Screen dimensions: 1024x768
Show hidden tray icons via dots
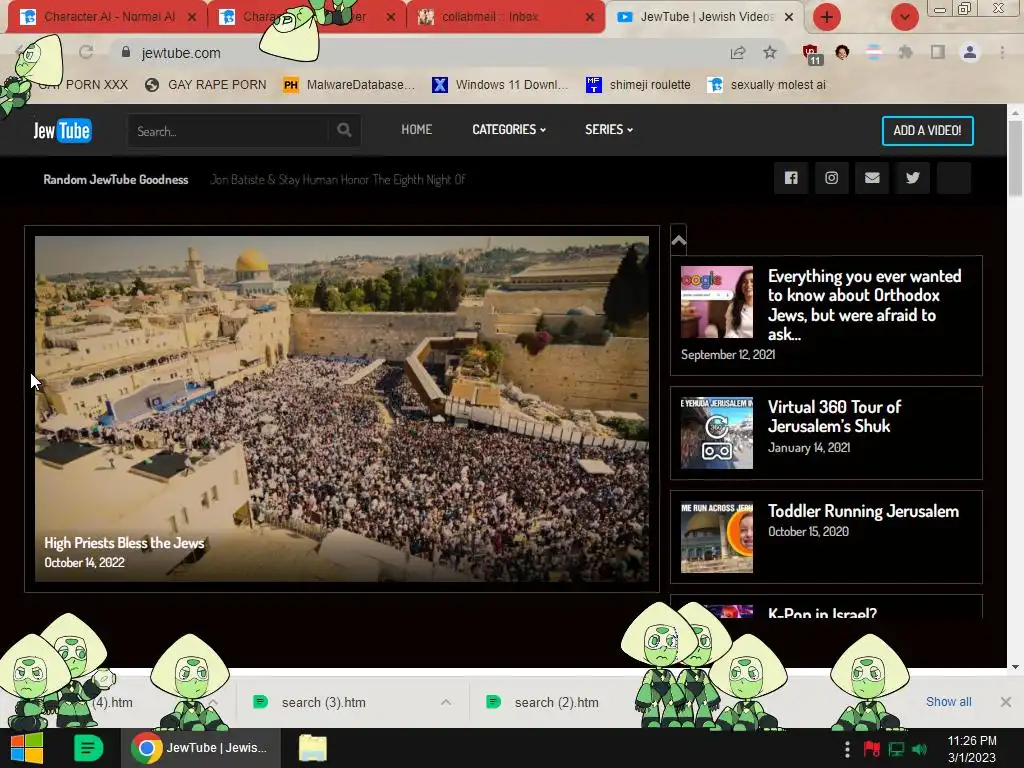[847, 749]
